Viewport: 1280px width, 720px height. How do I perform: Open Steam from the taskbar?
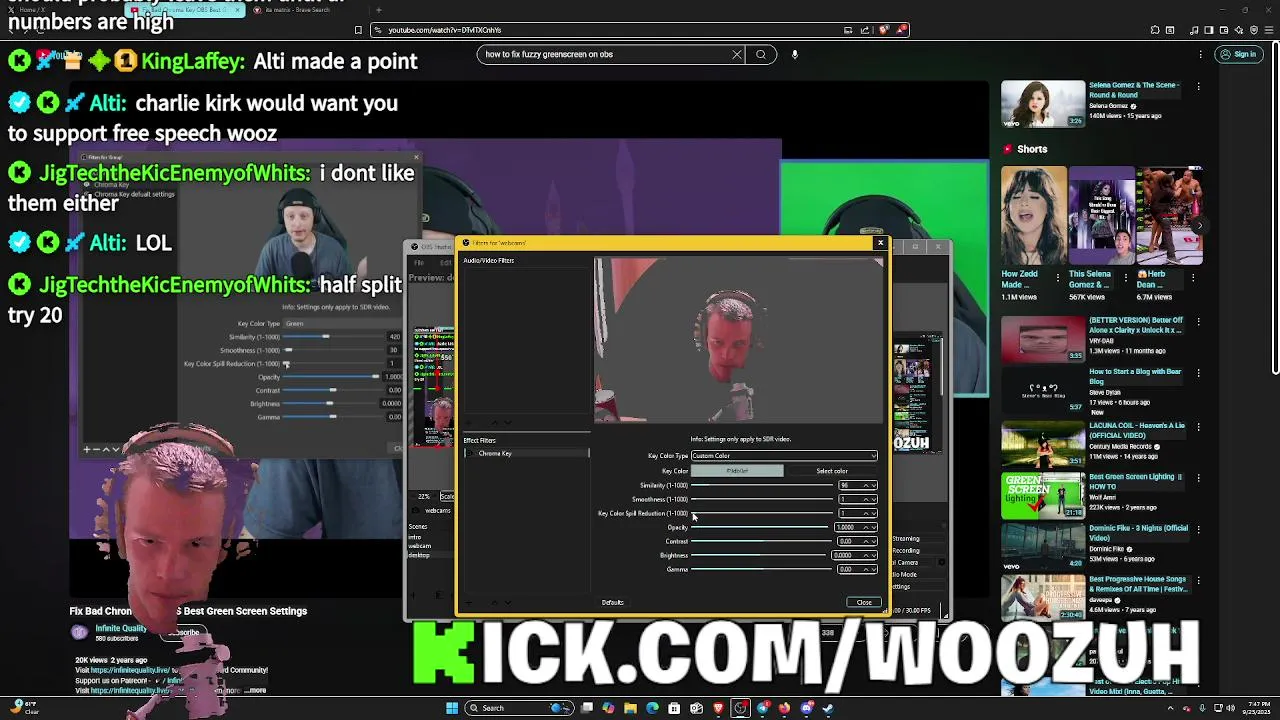pos(828,708)
